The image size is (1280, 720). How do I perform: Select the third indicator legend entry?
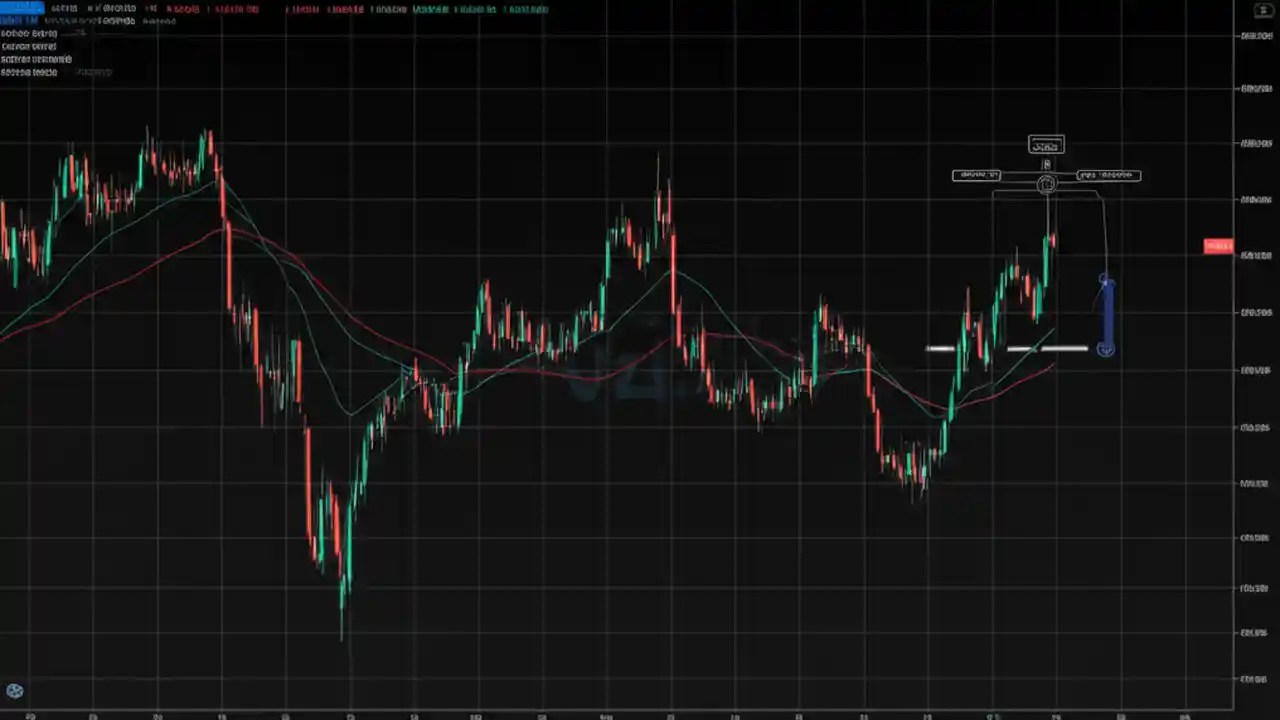pos(36,59)
